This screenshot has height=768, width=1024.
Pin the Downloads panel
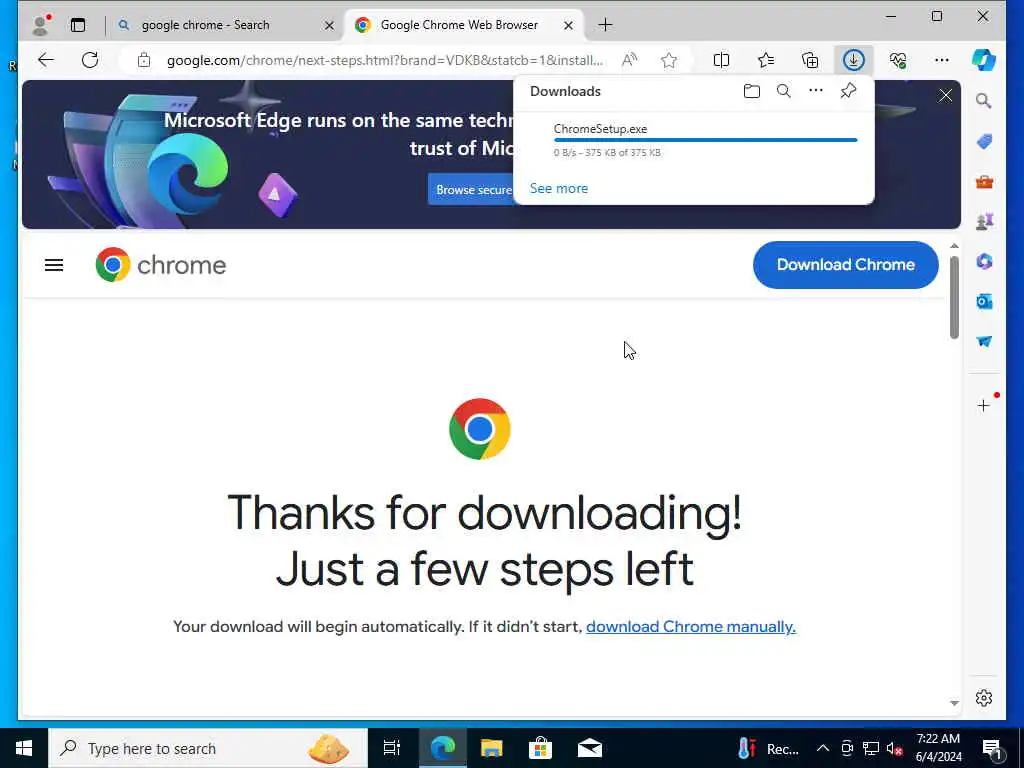pyautogui.click(x=848, y=91)
